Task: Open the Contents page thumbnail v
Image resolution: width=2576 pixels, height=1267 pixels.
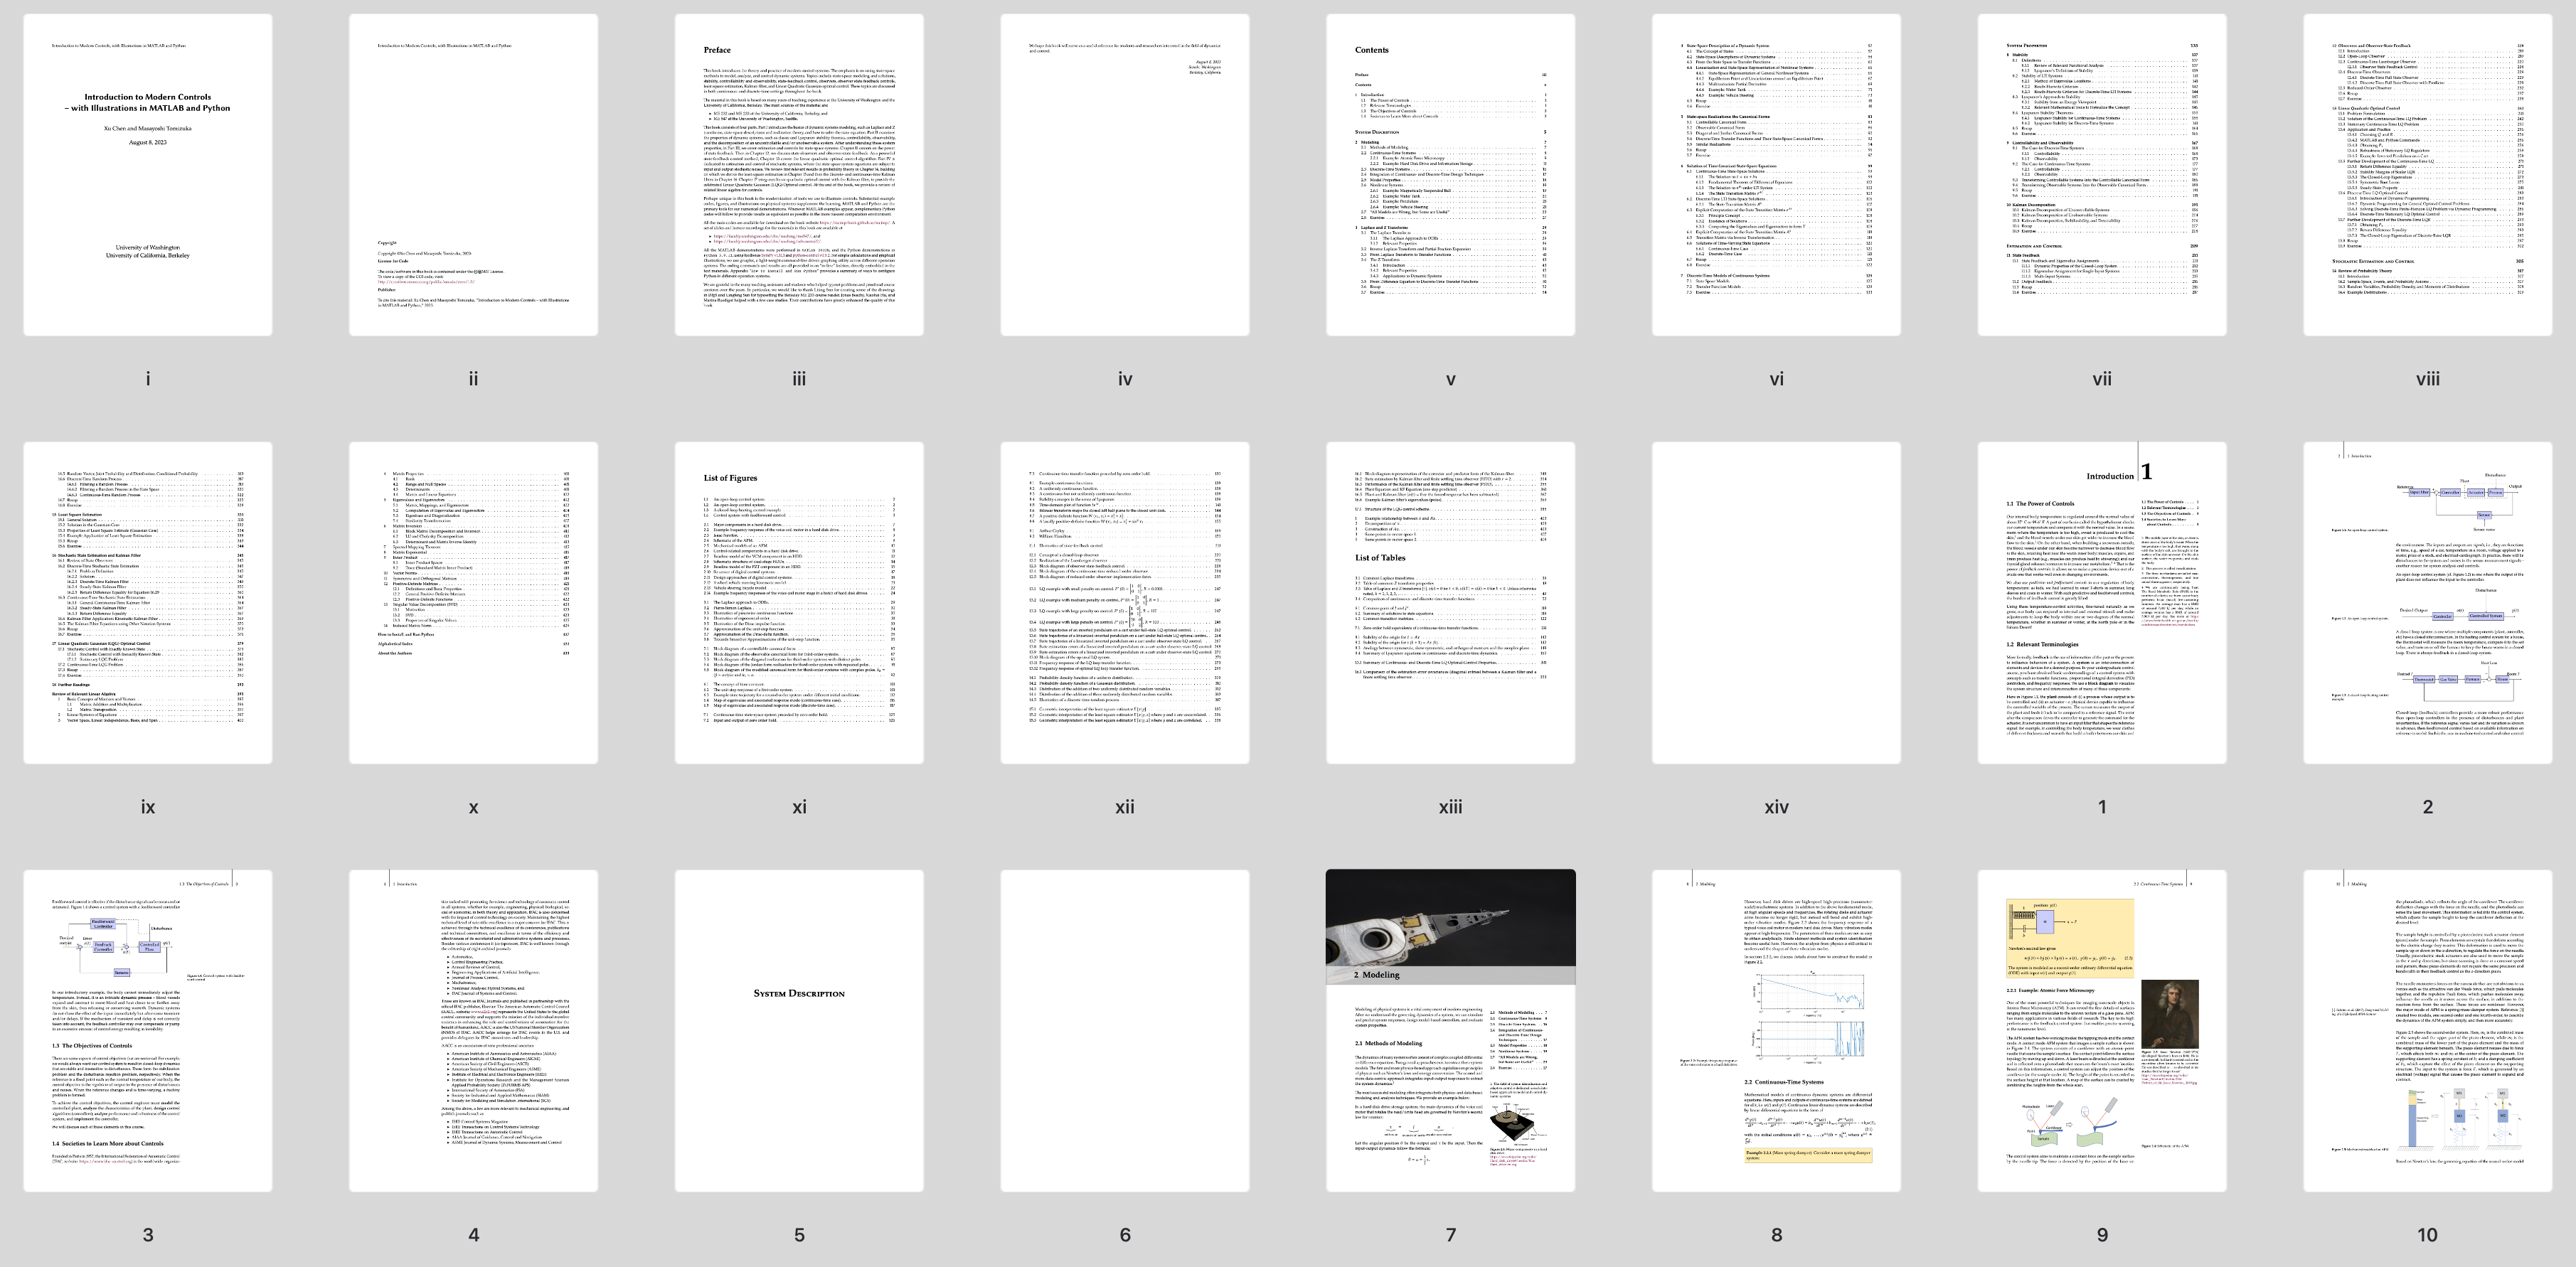Action: coord(1451,175)
